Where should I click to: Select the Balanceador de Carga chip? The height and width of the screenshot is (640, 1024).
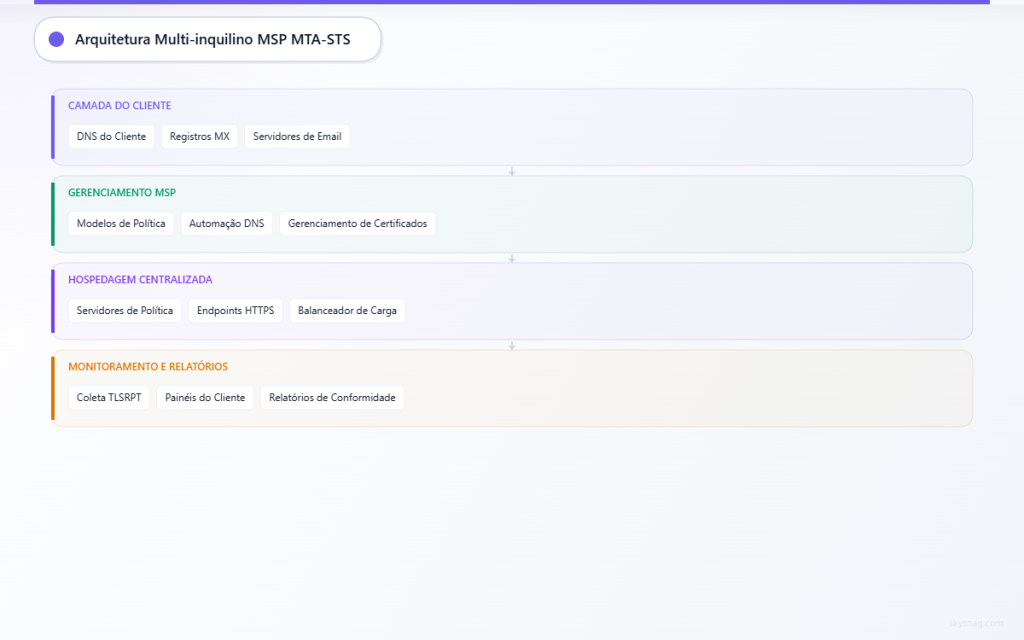pos(347,310)
